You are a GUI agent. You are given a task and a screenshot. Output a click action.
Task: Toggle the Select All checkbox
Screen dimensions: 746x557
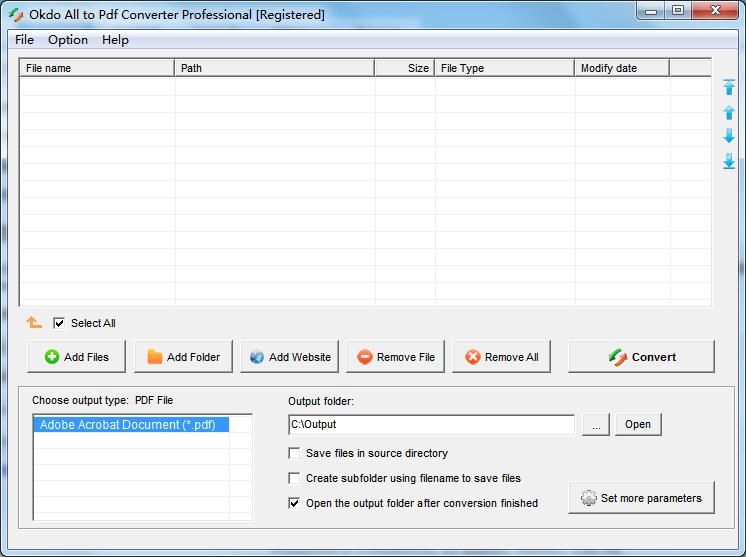click(59, 323)
